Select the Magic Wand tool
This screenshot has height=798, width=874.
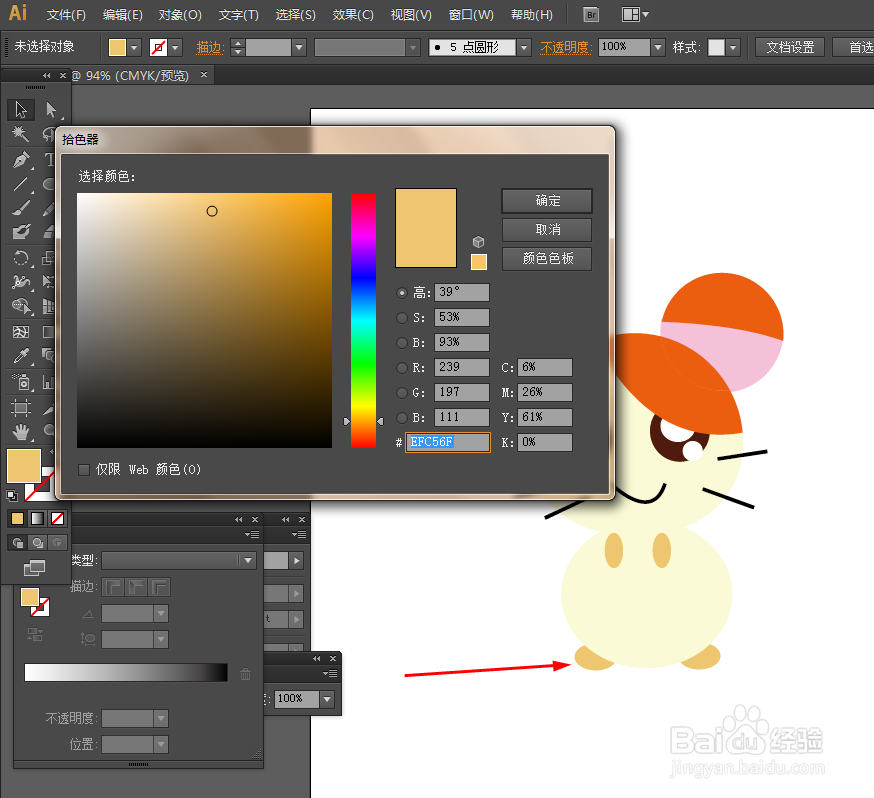click(21, 134)
